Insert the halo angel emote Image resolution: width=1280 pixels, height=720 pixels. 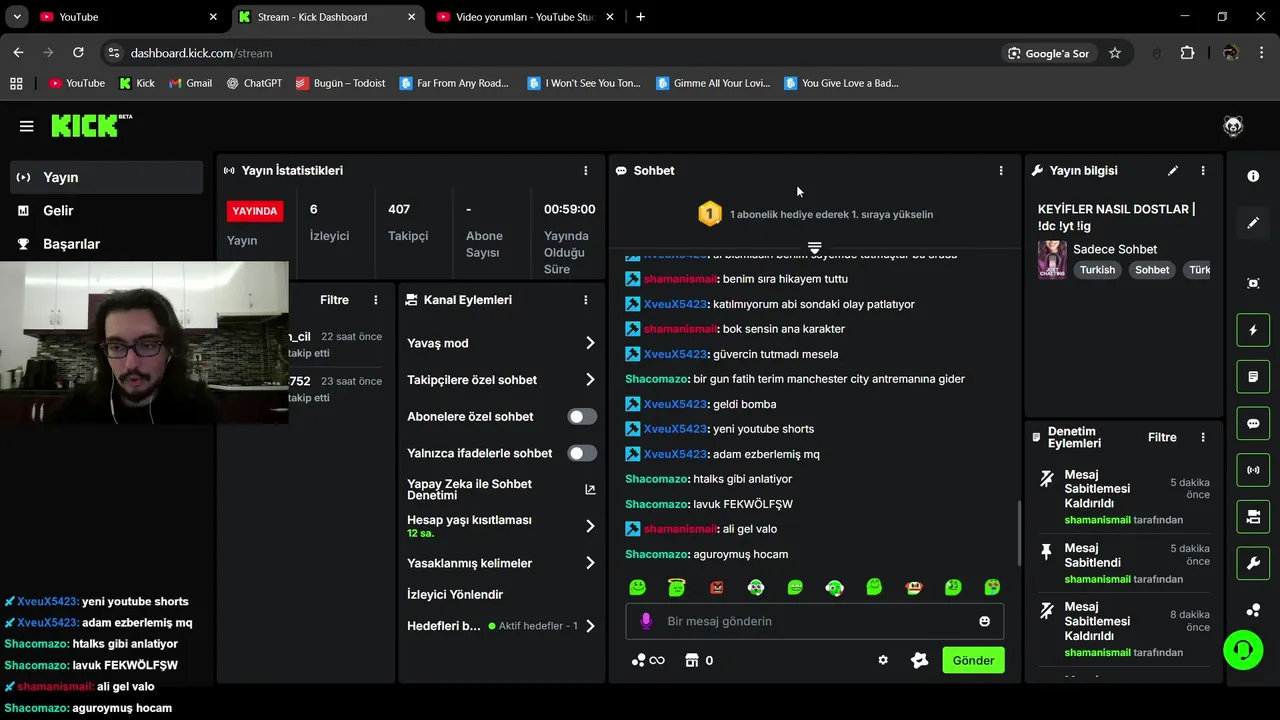[x=677, y=588]
